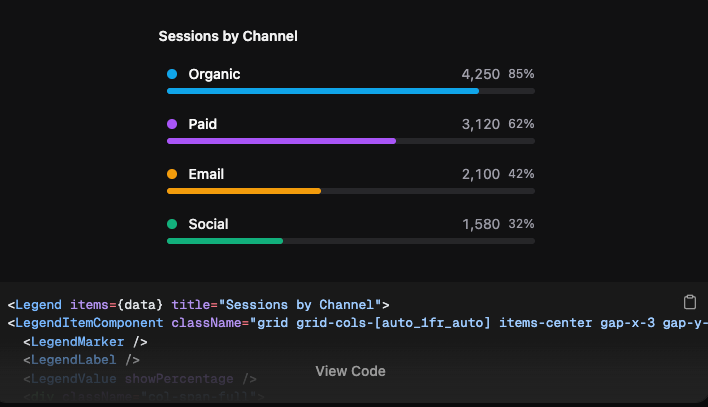Select the Email legend label
Viewport: 708px width, 407px height.
click(x=208, y=174)
